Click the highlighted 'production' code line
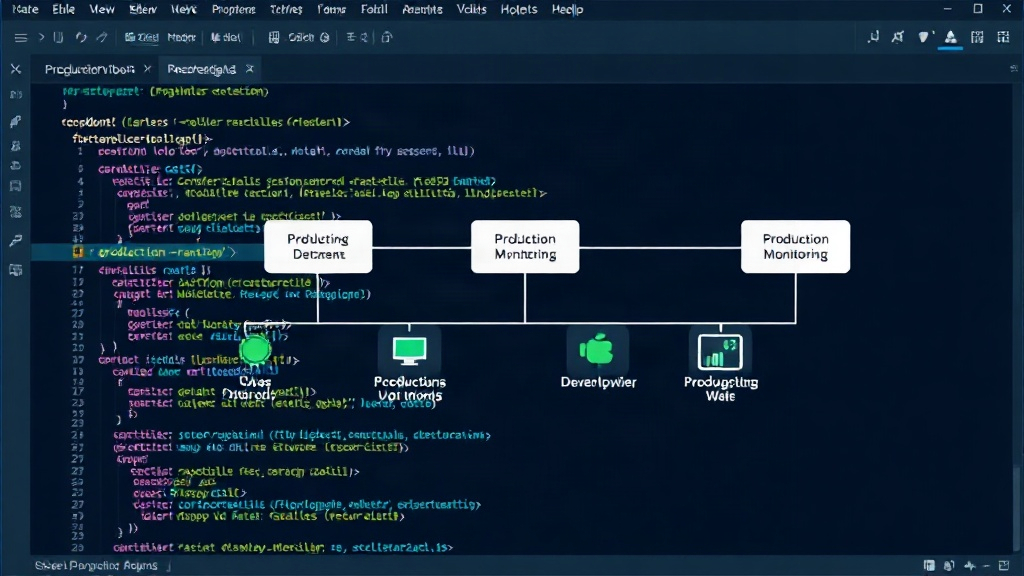The height and width of the screenshot is (576, 1024). pyautogui.click(x=147, y=252)
